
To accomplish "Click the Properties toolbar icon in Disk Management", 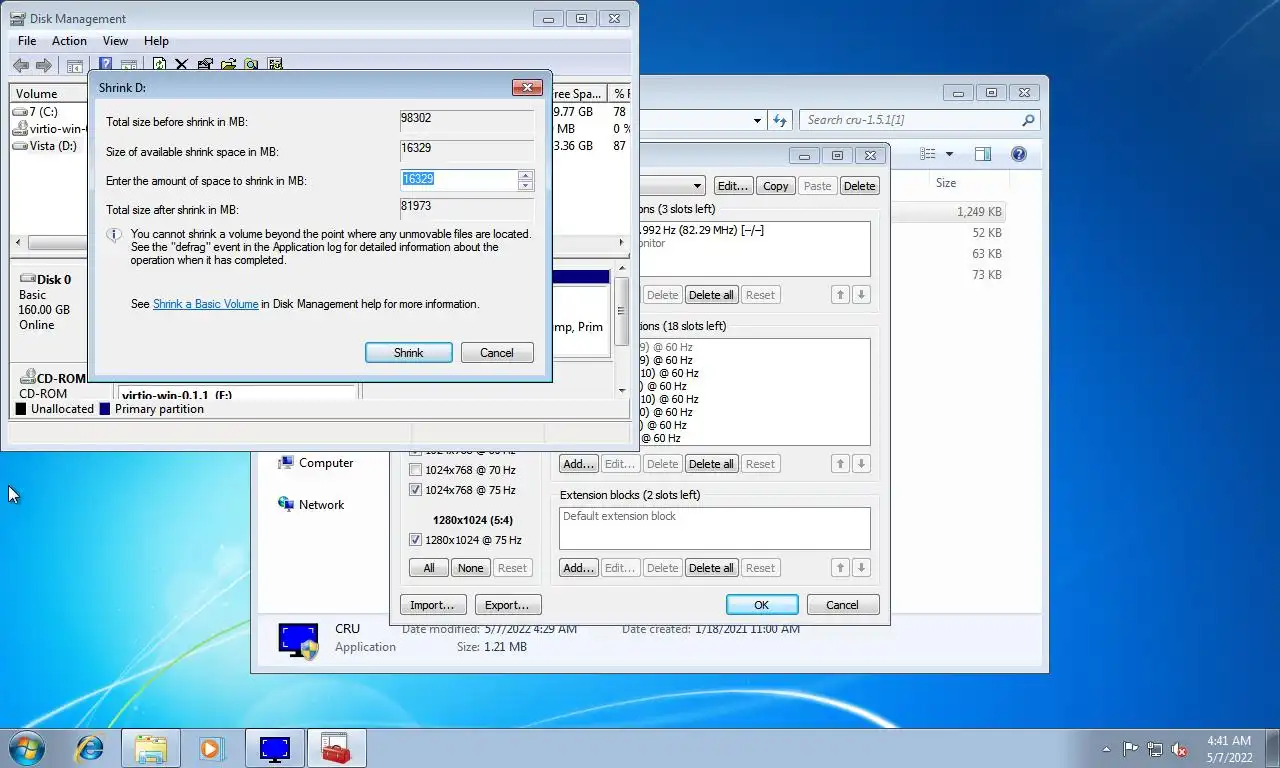I will pos(205,65).
